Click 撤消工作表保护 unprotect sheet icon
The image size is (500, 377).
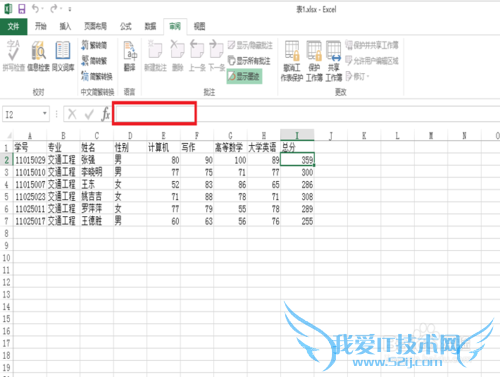(x=292, y=61)
